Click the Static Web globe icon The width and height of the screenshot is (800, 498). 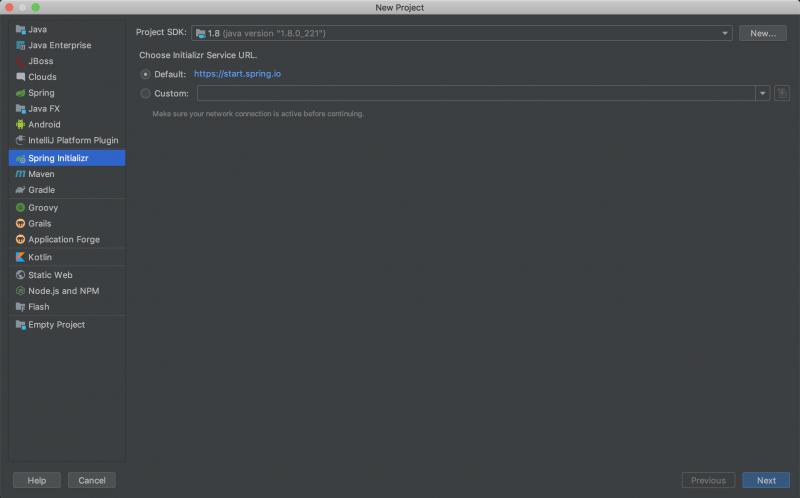pyautogui.click(x=20, y=275)
